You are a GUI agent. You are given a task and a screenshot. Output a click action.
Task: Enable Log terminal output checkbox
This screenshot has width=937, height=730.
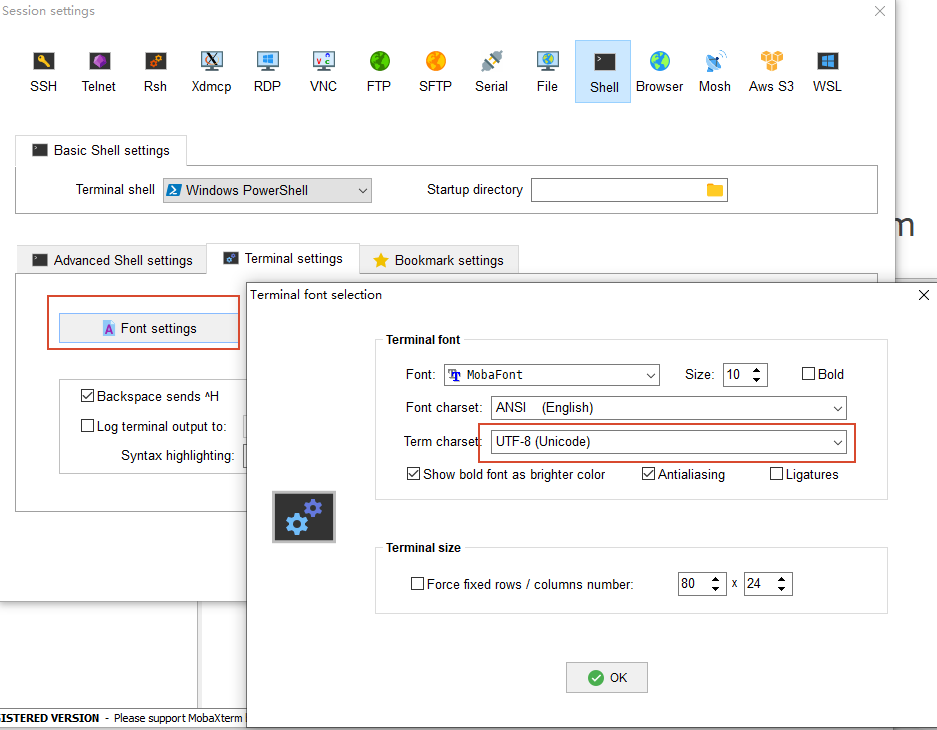click(87, 426)
